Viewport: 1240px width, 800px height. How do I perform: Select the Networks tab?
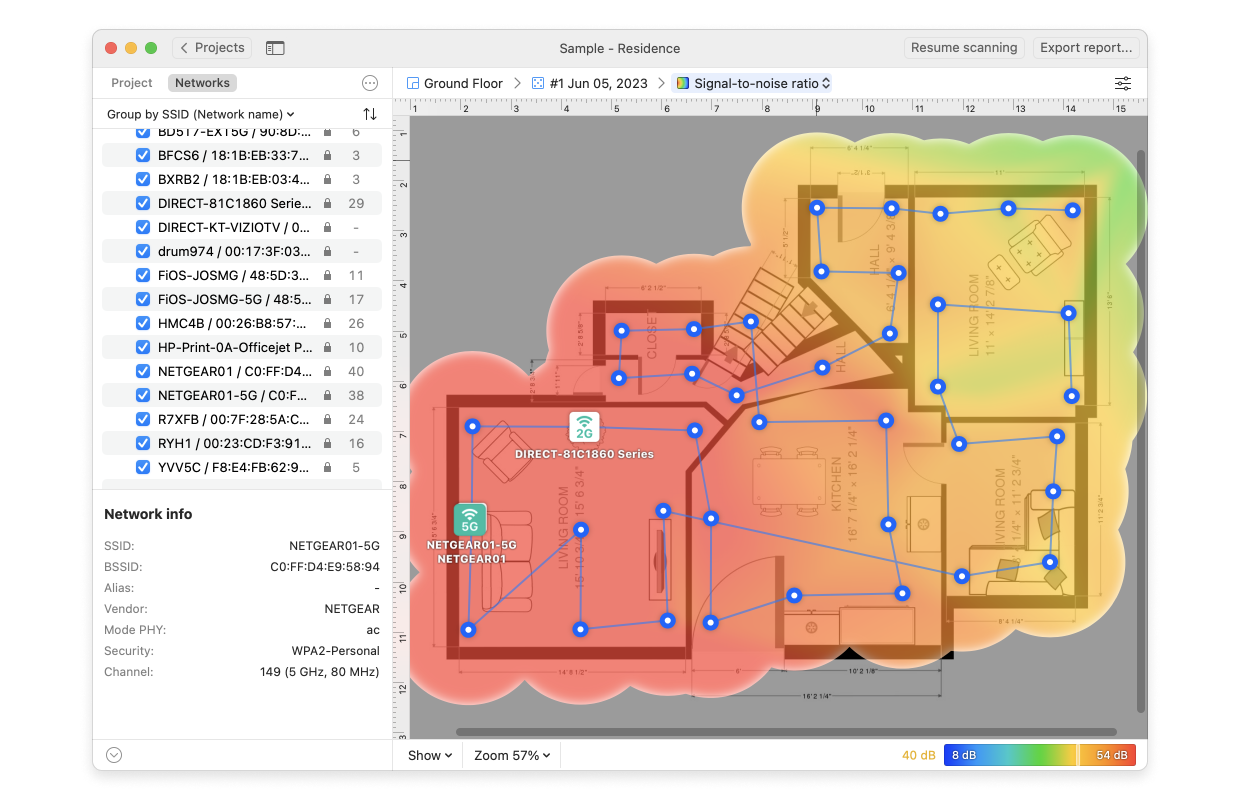202,82
